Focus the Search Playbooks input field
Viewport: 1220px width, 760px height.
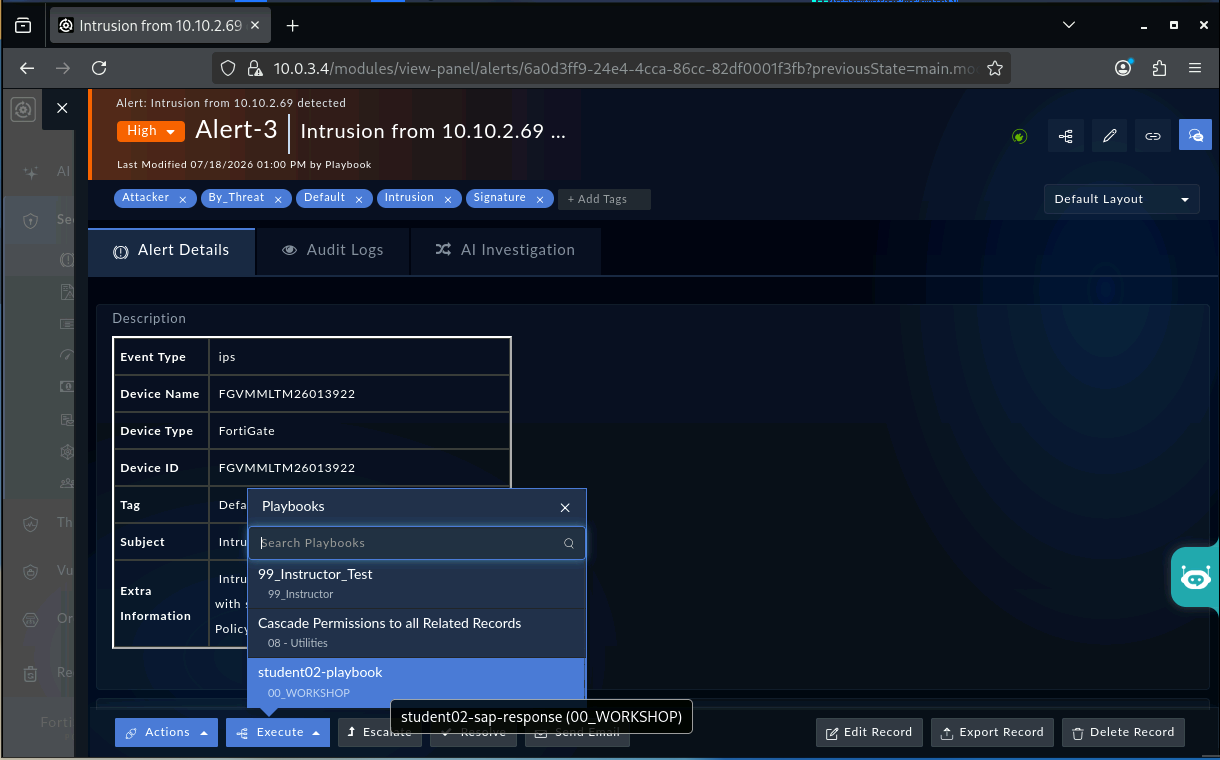pyautogui.click(x=408, y=543)
